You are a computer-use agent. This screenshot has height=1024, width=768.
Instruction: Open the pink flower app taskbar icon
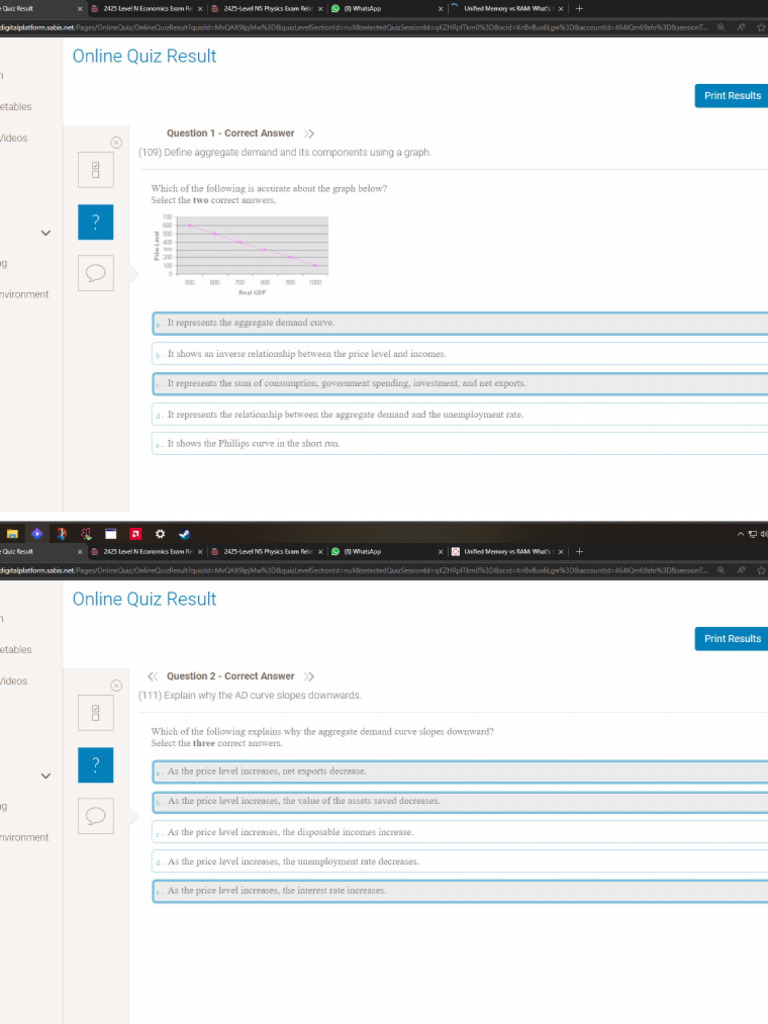click(86, 534)
